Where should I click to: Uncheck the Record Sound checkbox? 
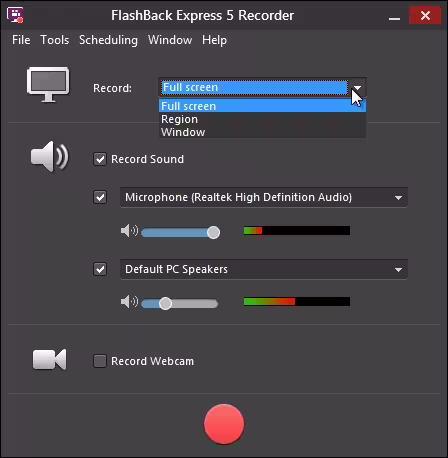click(x=100, y=159)
